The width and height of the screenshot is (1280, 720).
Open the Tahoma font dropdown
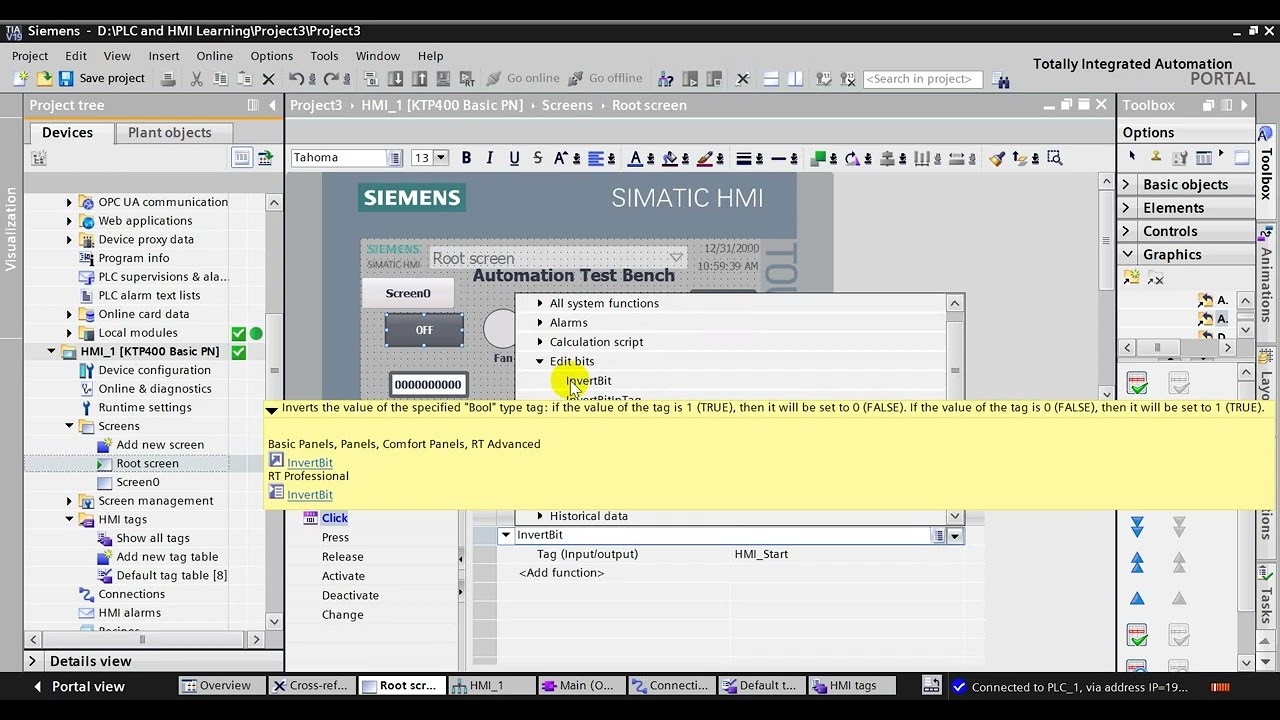(x=395, y=158)
